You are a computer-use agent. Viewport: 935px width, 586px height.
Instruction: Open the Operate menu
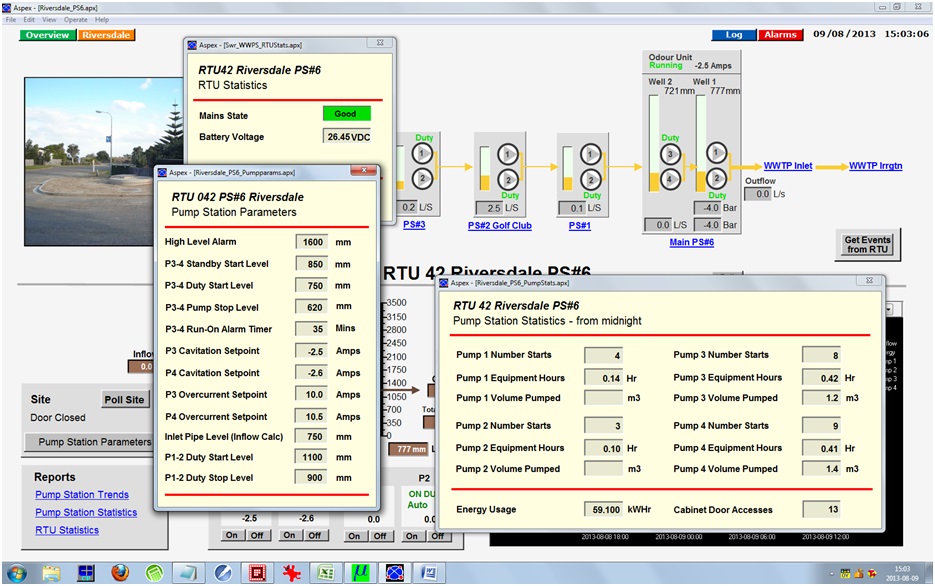tap(76, 20)
